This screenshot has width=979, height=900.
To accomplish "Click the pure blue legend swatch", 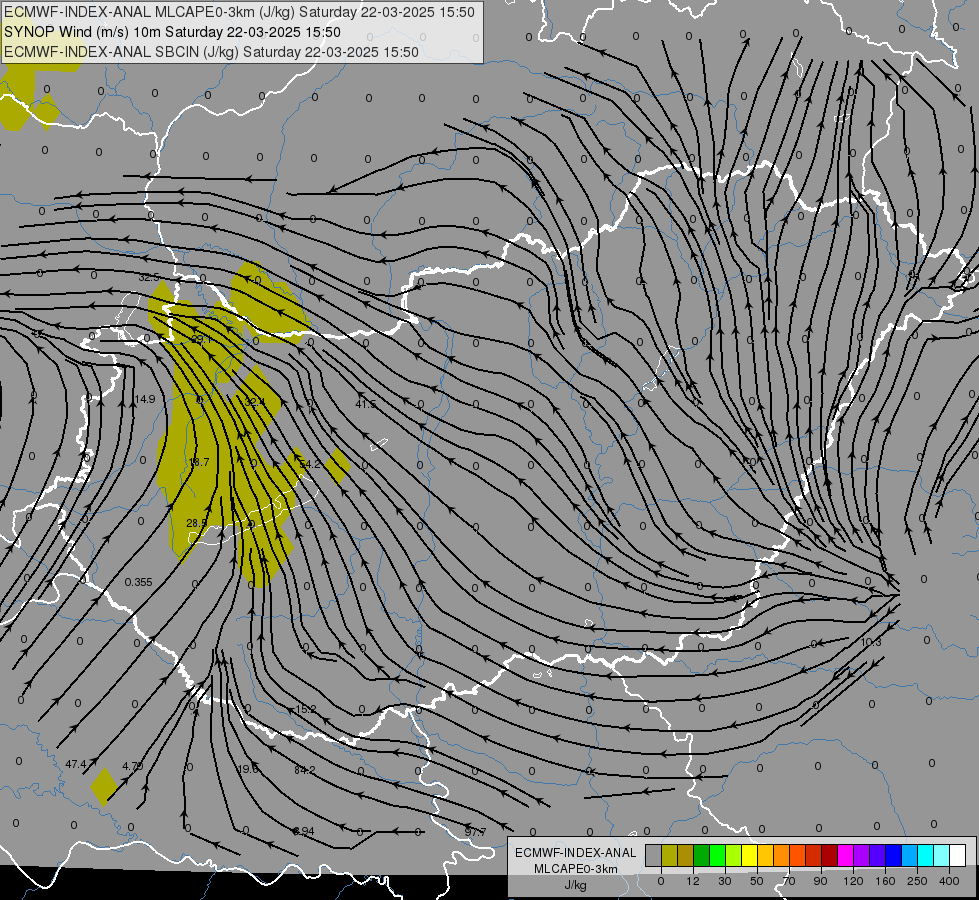I will [893, 855].
